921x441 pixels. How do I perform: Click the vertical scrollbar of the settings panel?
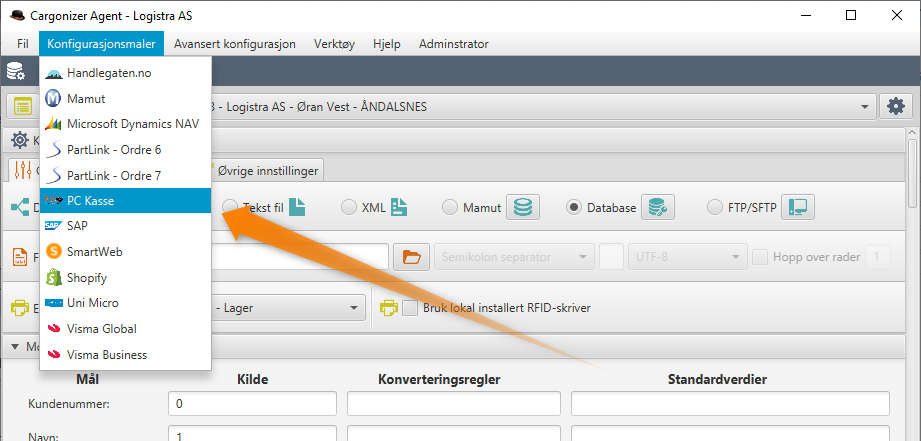[x=912, y=173]
